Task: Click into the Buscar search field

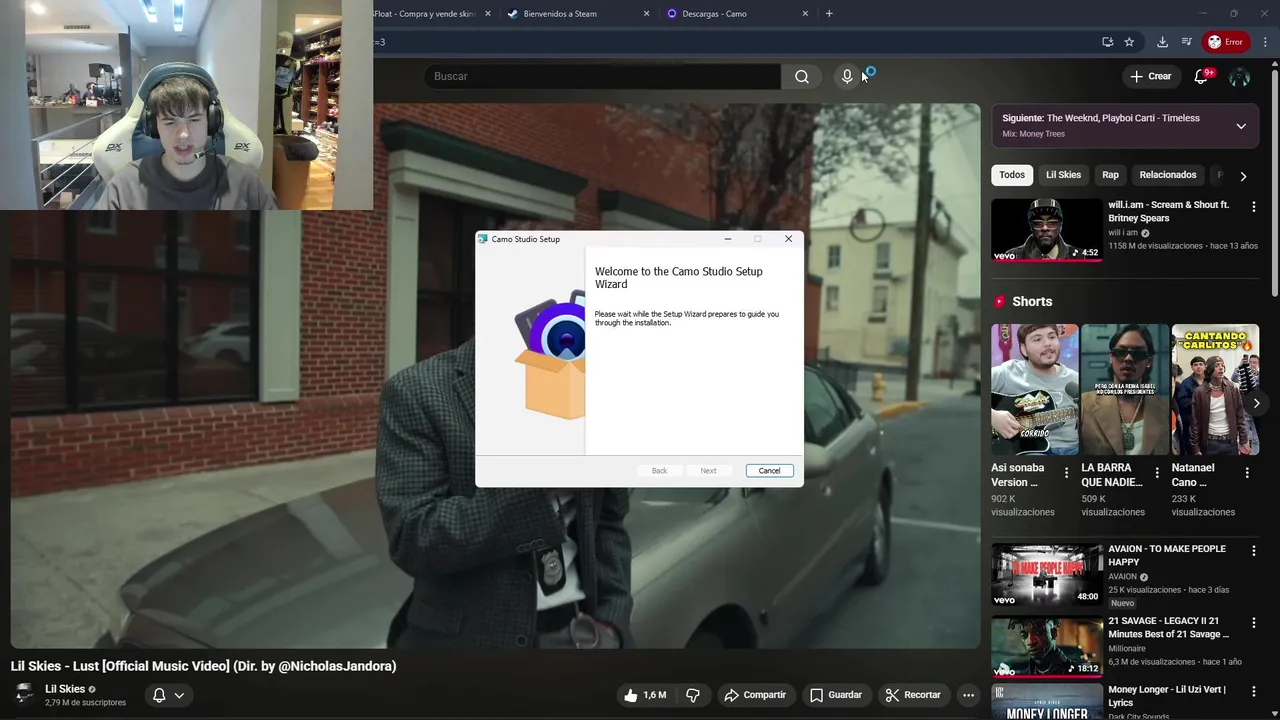Action: point(602,76)
